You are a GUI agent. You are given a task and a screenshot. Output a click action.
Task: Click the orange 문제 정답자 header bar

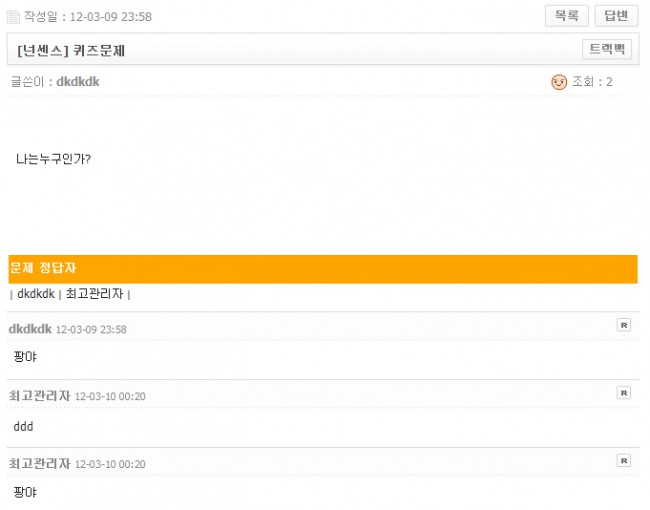click(322, 269)
